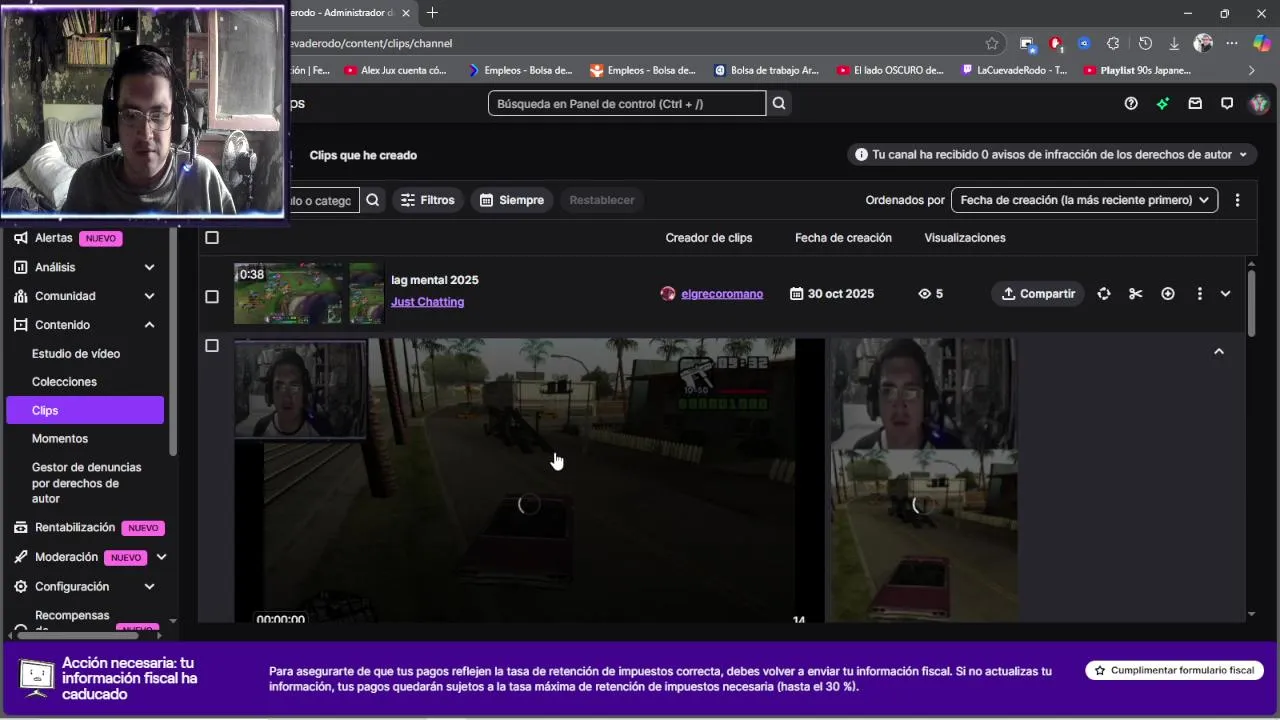Open the inbox icon in the top bar
1280x720 pixels.
tap(1195, 104)
